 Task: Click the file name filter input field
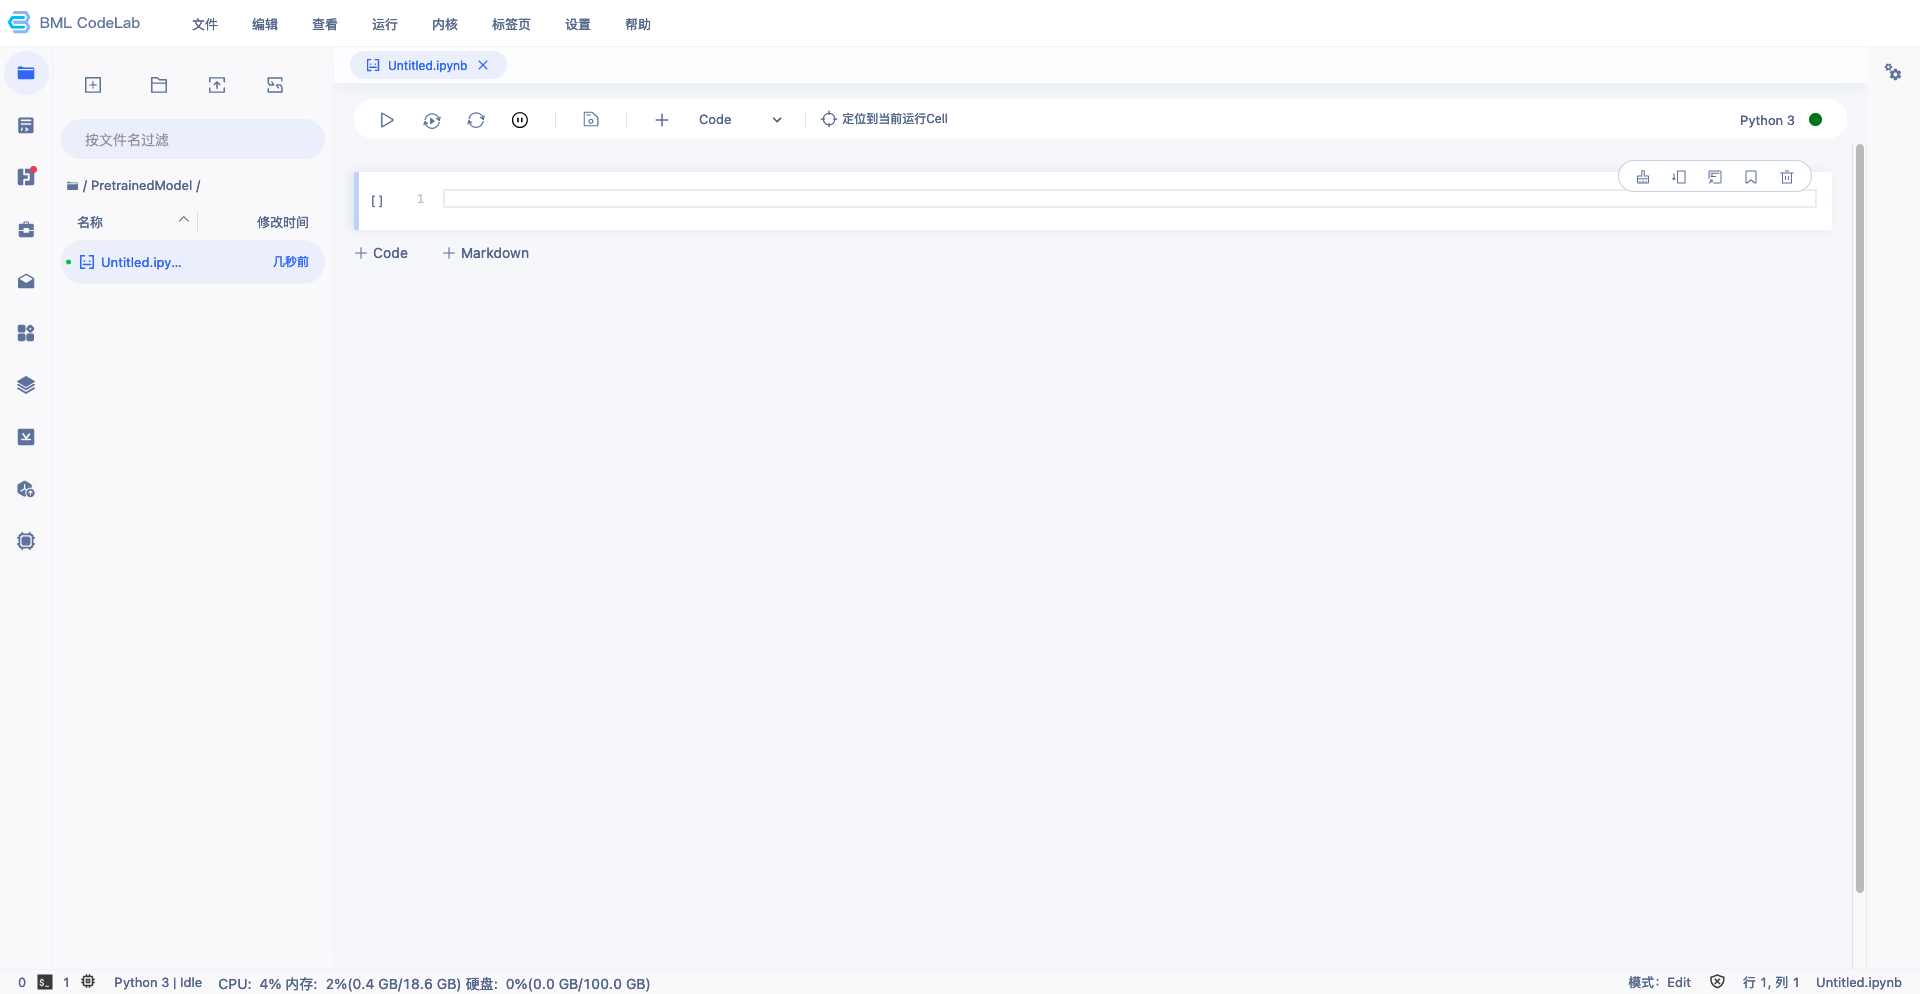click(193, 140)
